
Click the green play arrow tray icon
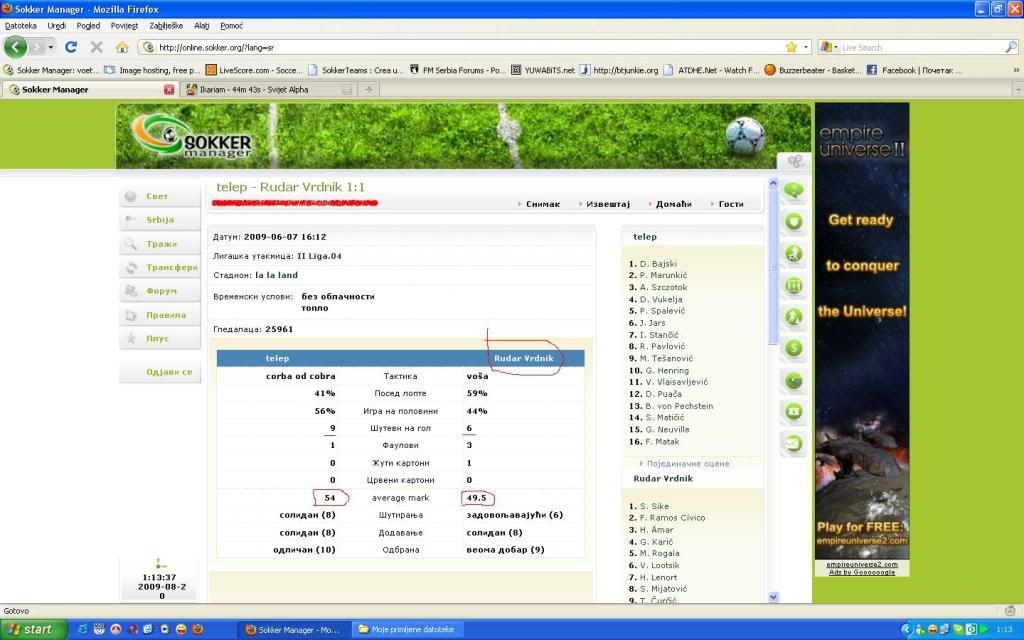point(984,630)
